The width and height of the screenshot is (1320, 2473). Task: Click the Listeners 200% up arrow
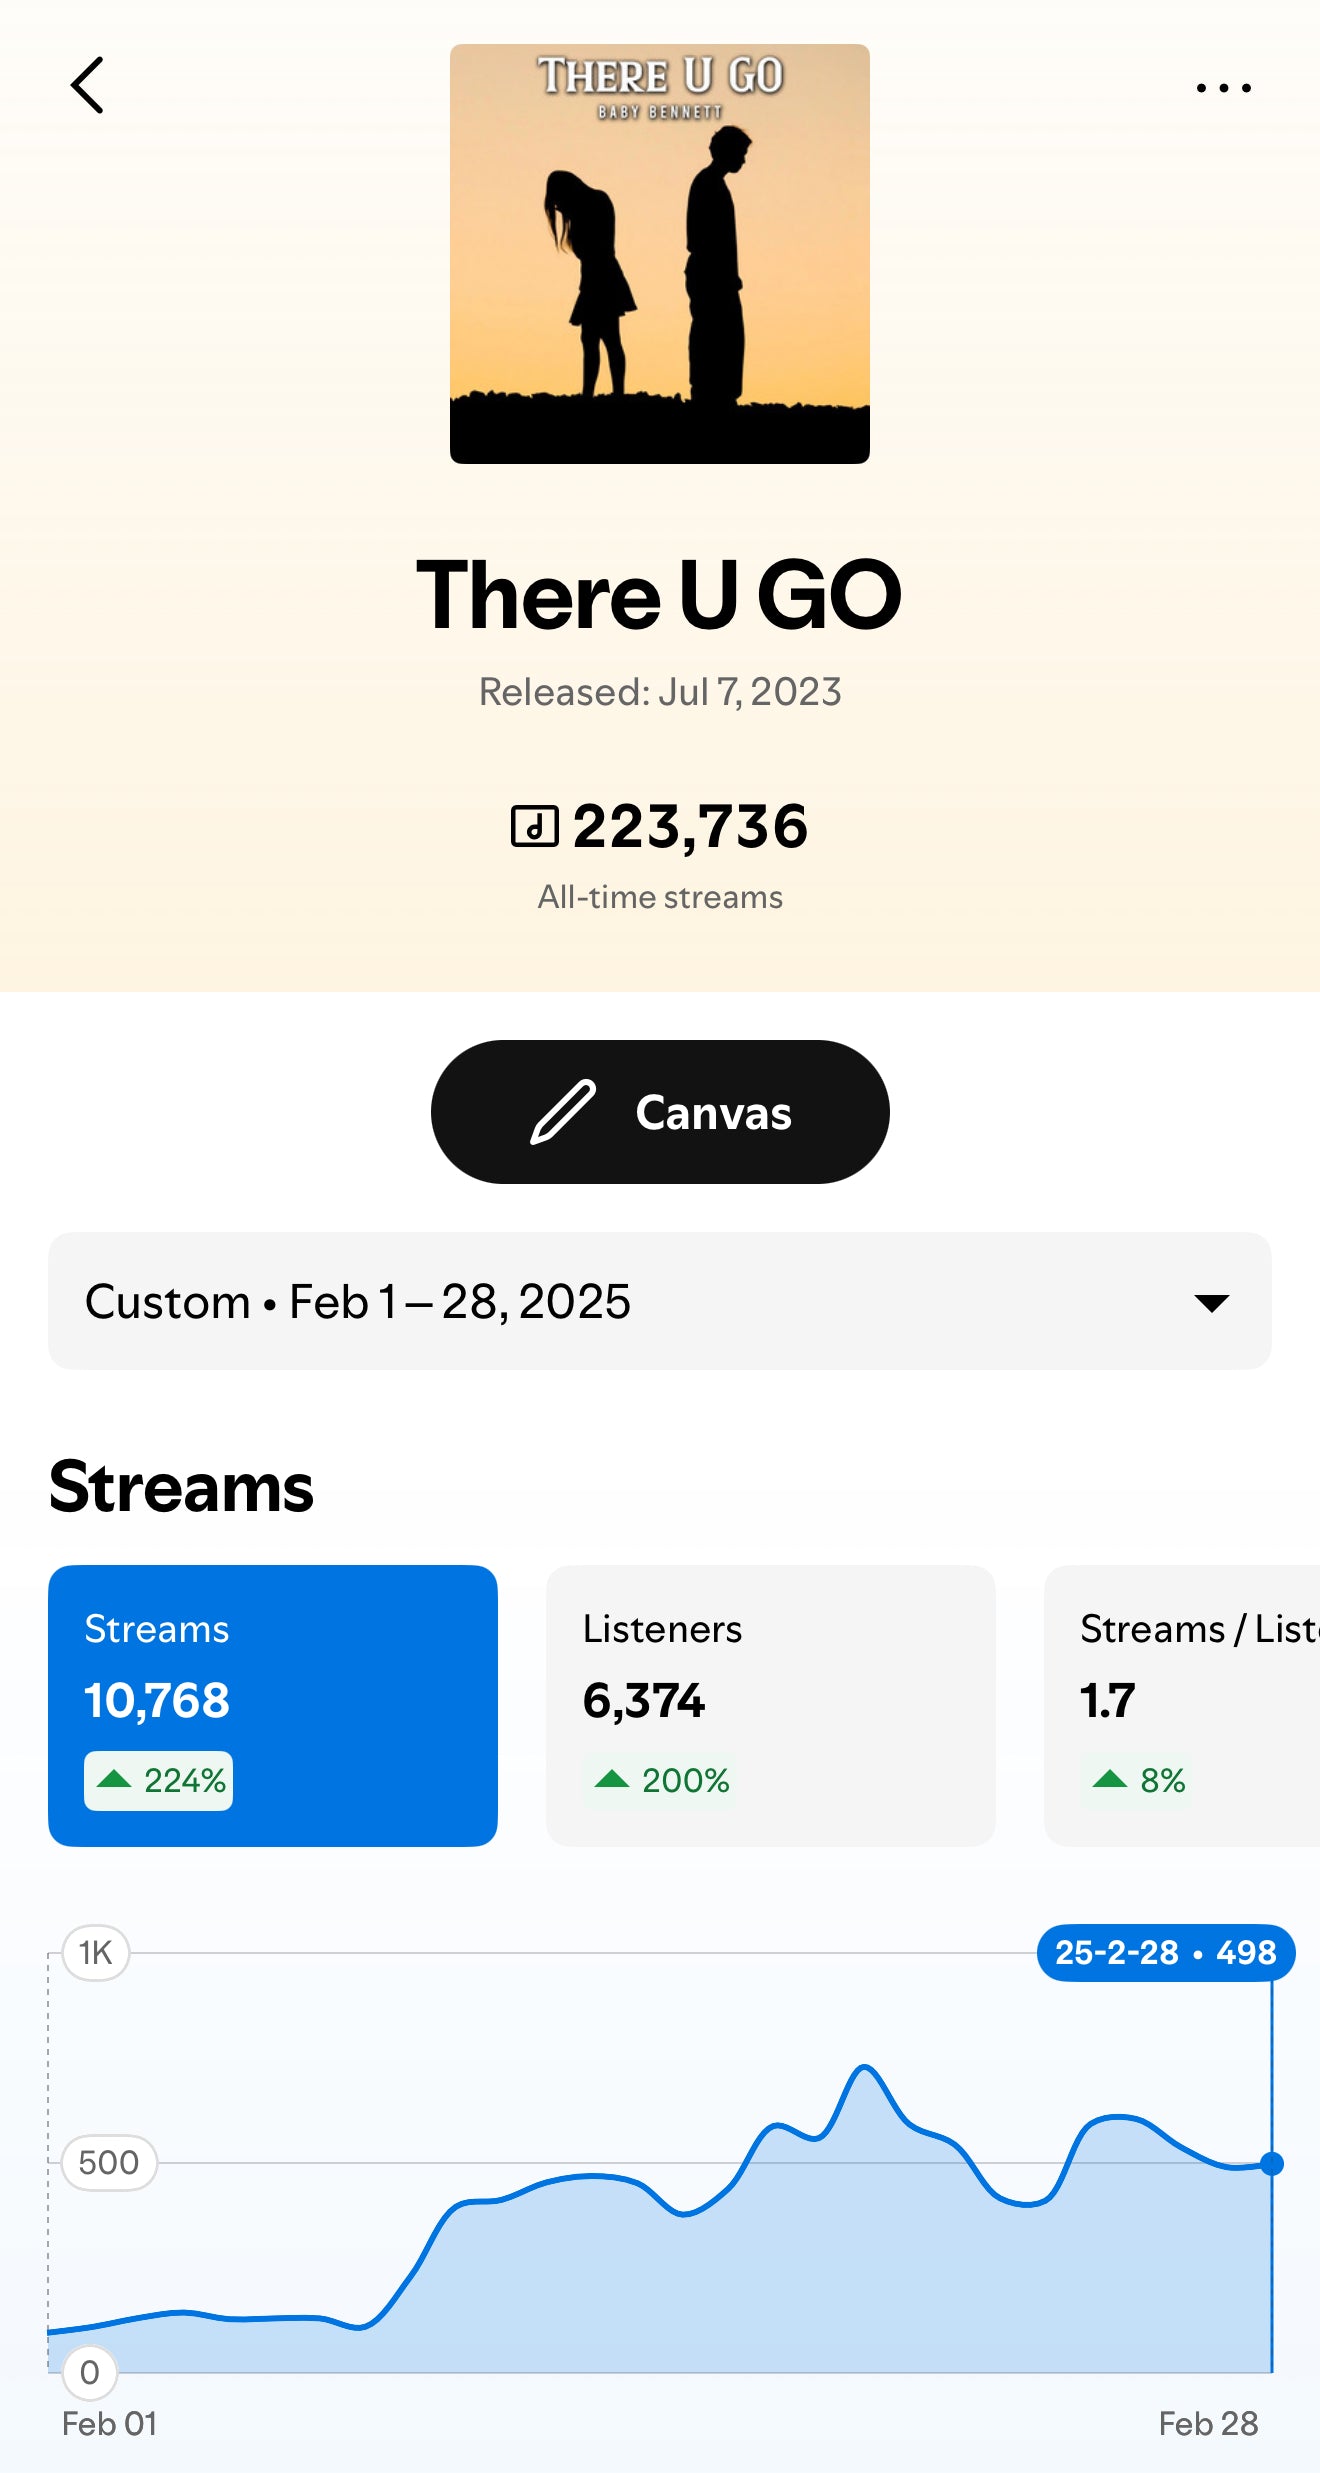tap(611, 1779)
